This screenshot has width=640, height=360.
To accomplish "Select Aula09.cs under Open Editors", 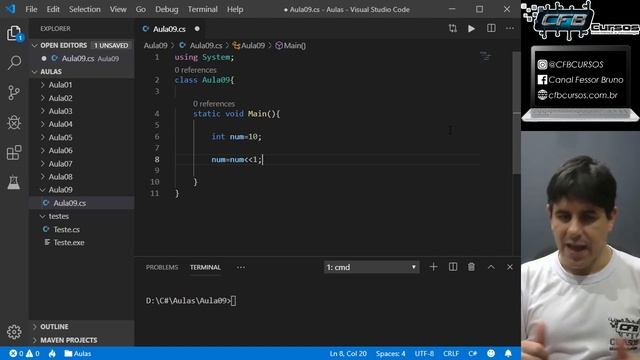I will click(82, 59).
